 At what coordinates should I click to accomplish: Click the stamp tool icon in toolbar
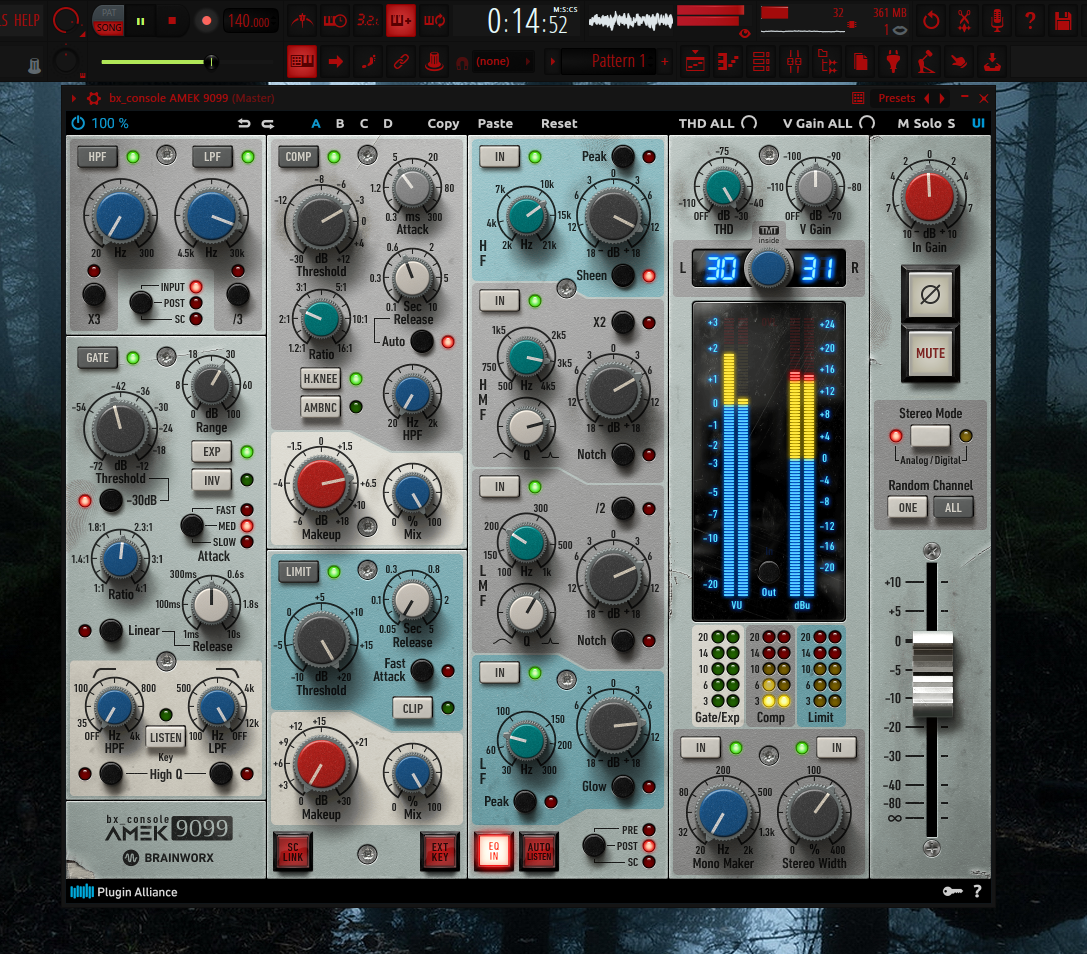click(x=434, y=62)
